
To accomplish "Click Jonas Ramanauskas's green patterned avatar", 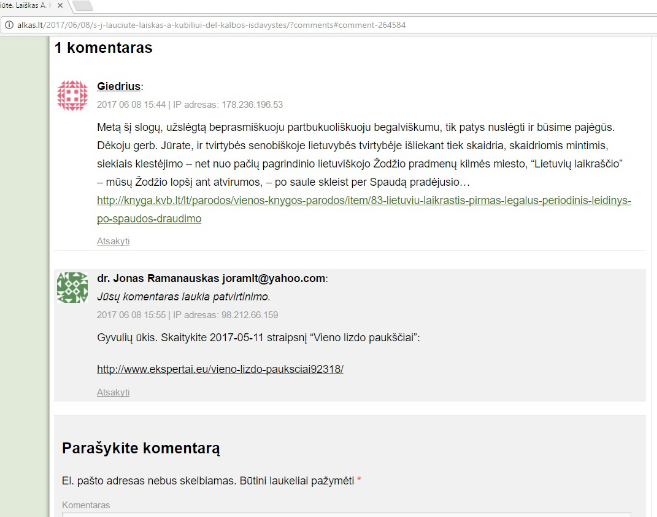I will [x=72, y=287].
